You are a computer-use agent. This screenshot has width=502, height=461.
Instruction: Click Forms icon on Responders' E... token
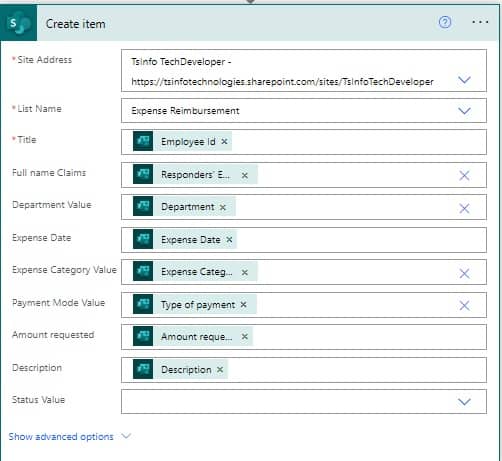[x=143, y=174]
